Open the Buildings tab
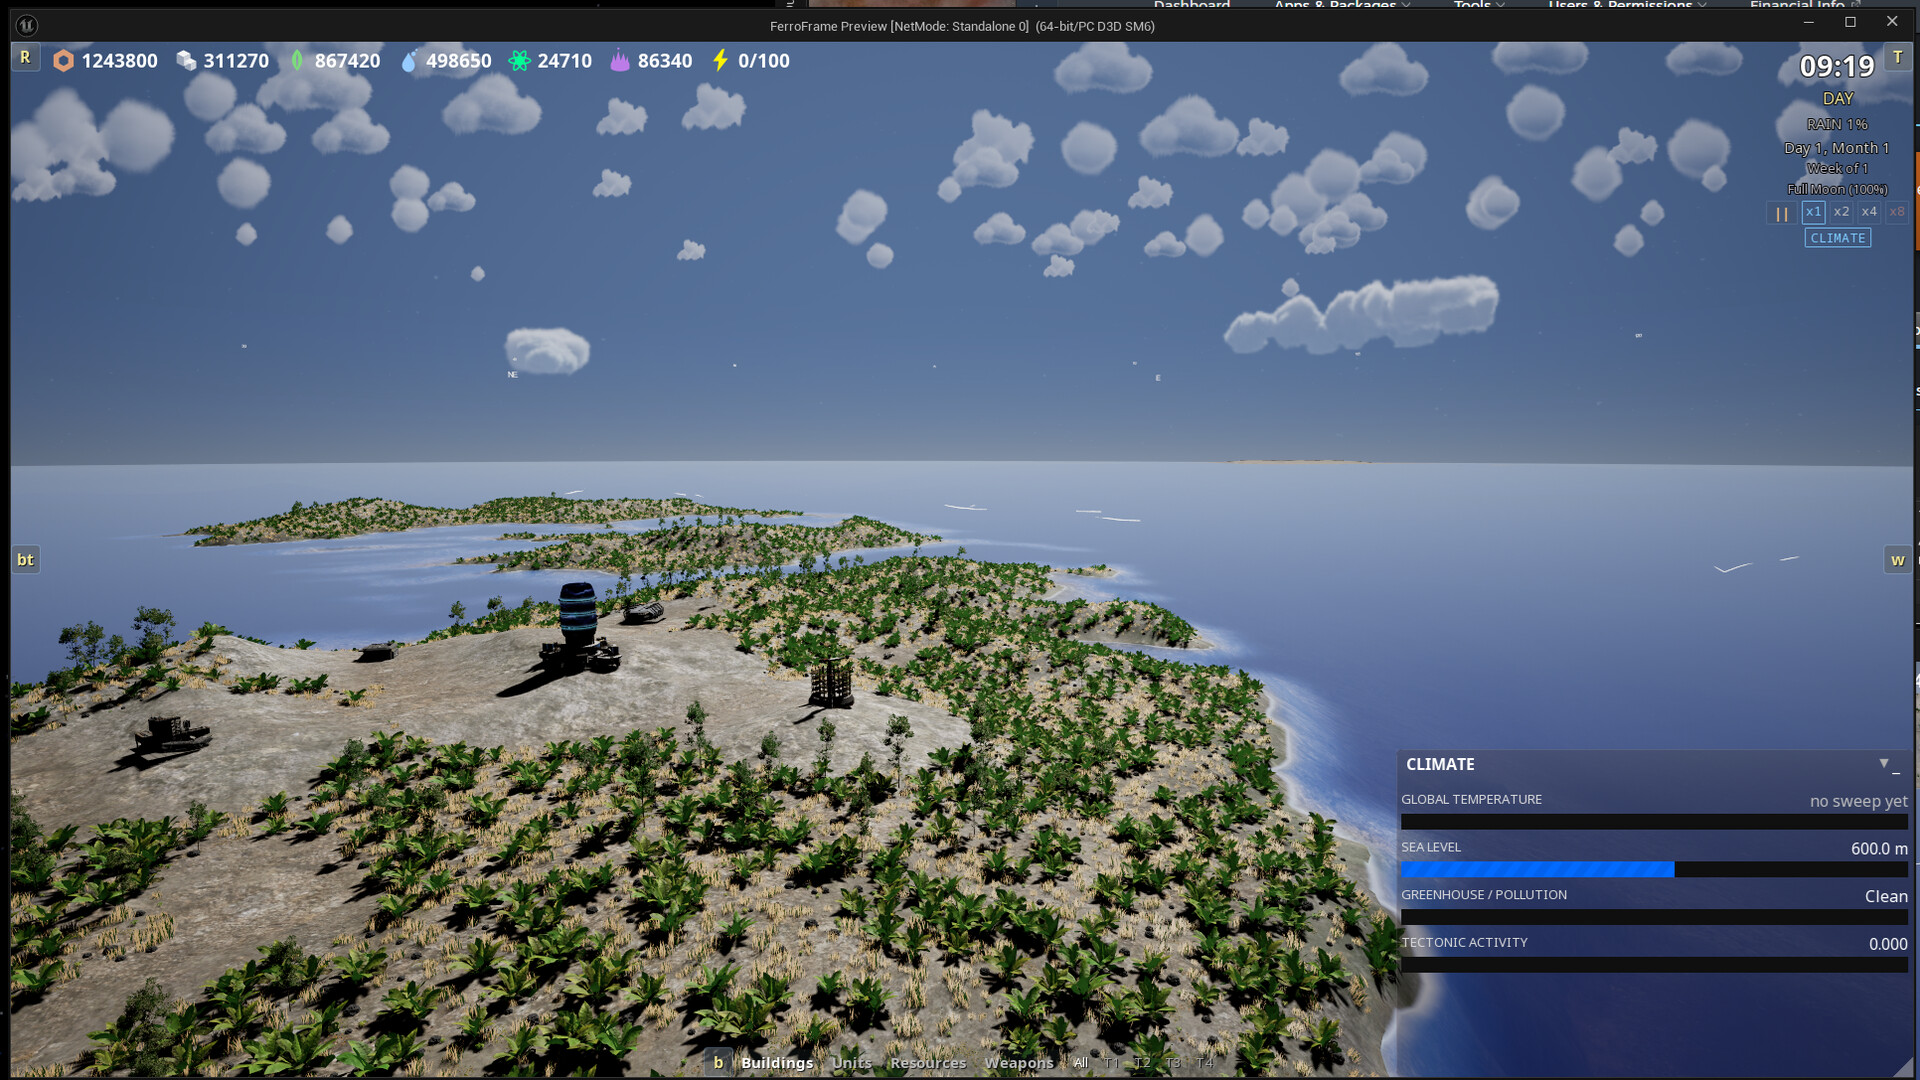 pos(777,1063)
